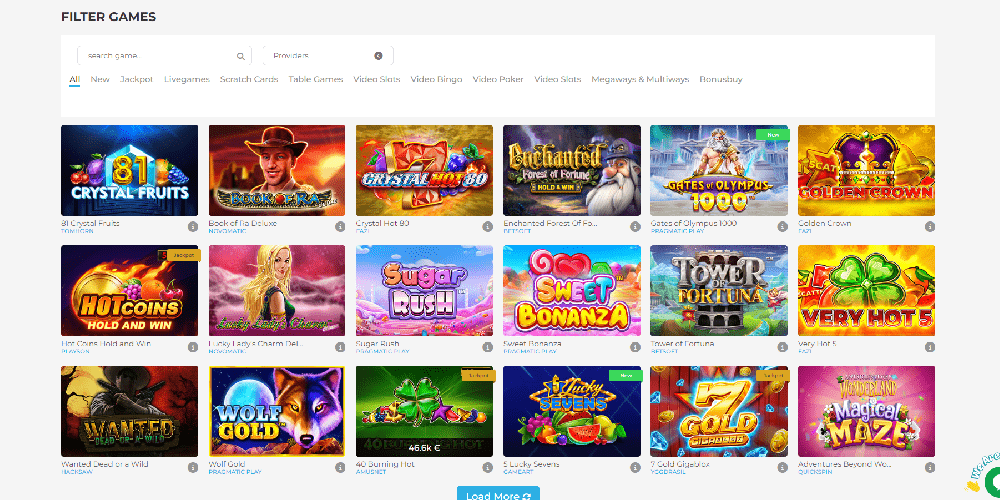Click info icon for Wolf Gold
The height and width of the screenshot is (500, 1000).
[x=340, y=466]
